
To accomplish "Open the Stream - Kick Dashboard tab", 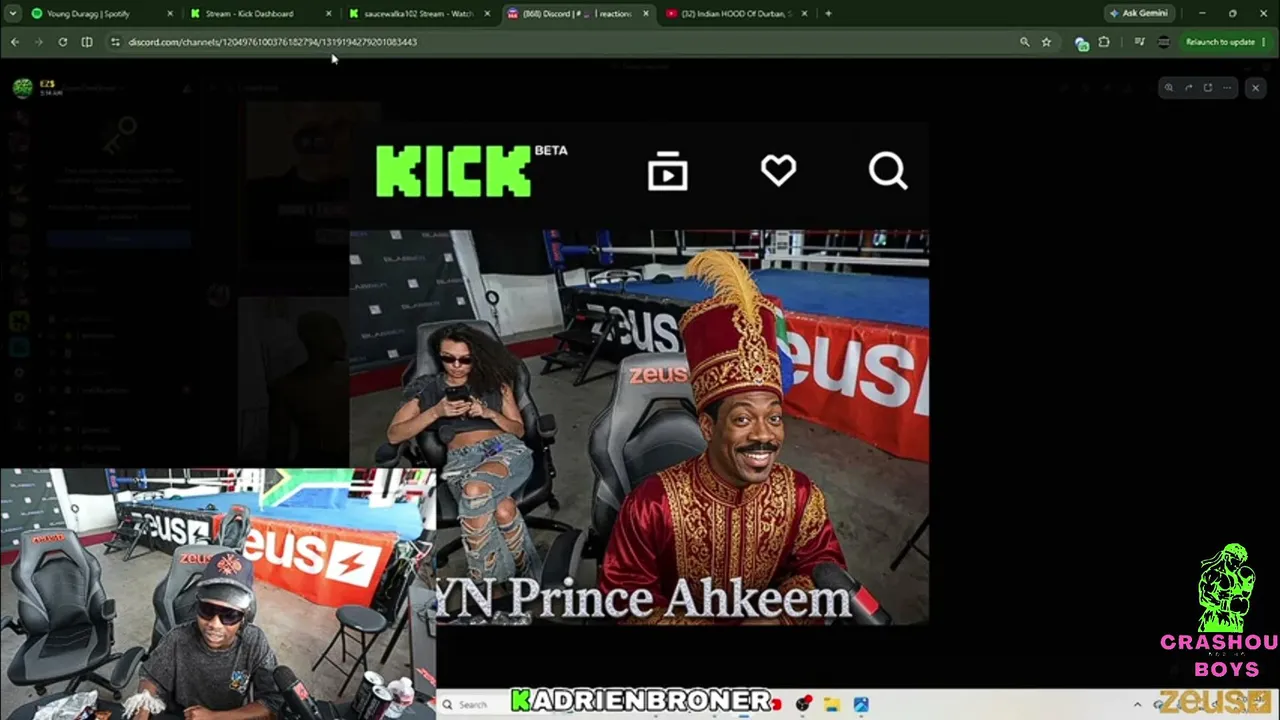I will click(262, 14).
